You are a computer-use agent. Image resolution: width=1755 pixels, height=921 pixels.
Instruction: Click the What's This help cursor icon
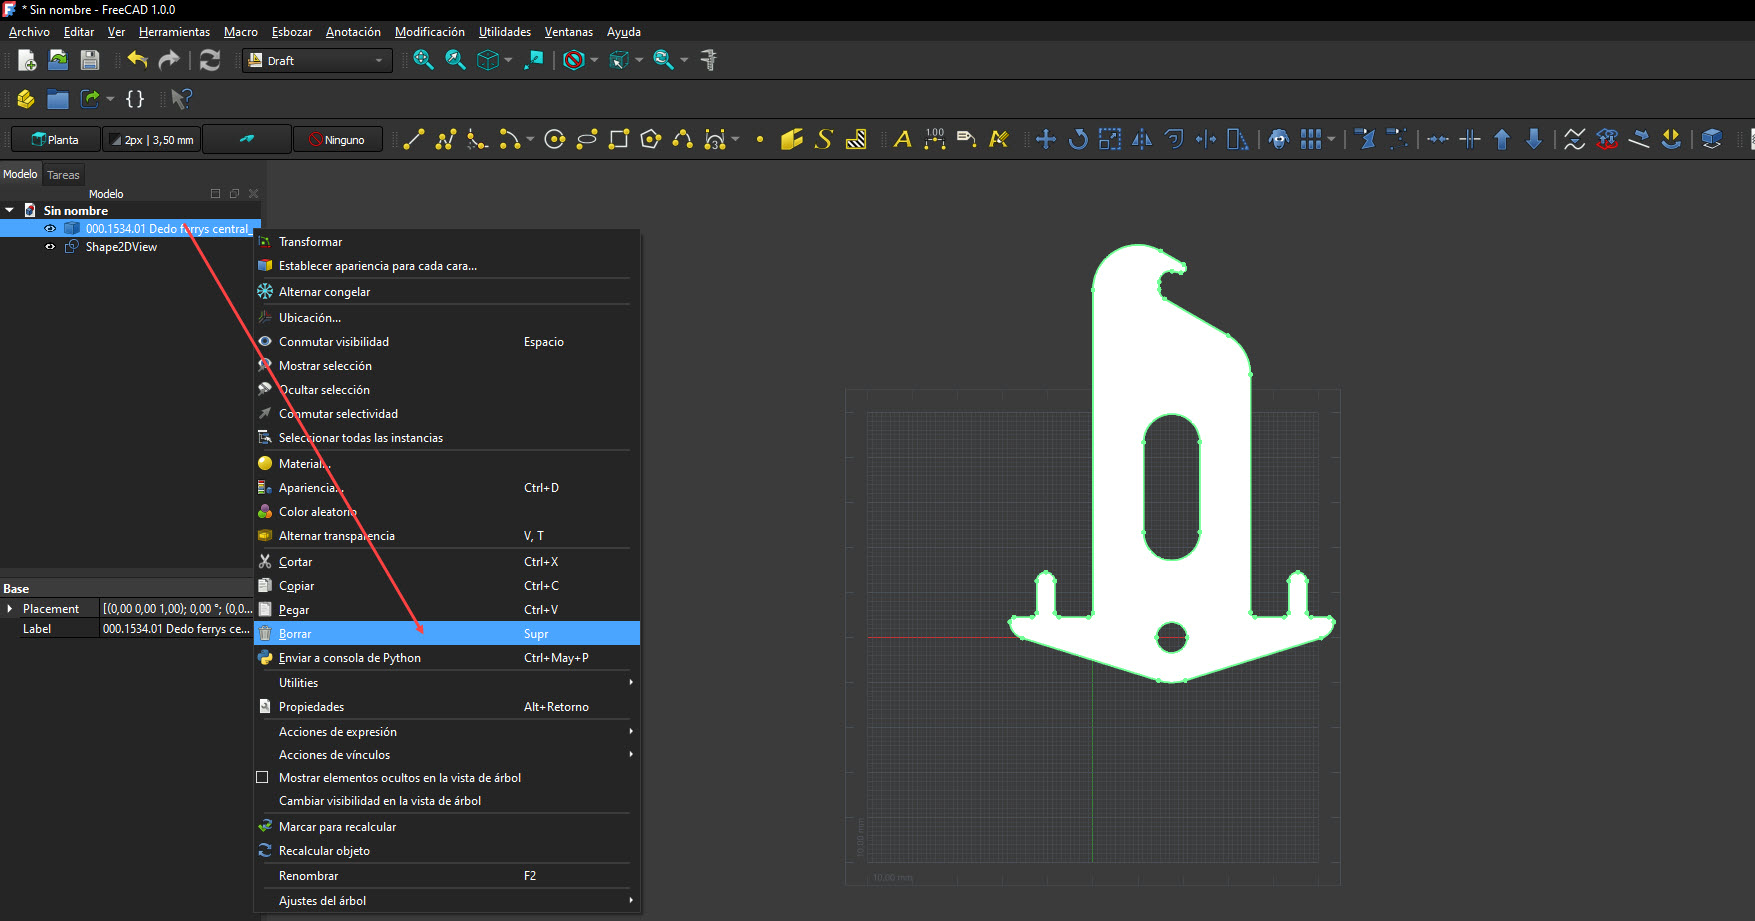pyautogui.click(x=181, y=99)
